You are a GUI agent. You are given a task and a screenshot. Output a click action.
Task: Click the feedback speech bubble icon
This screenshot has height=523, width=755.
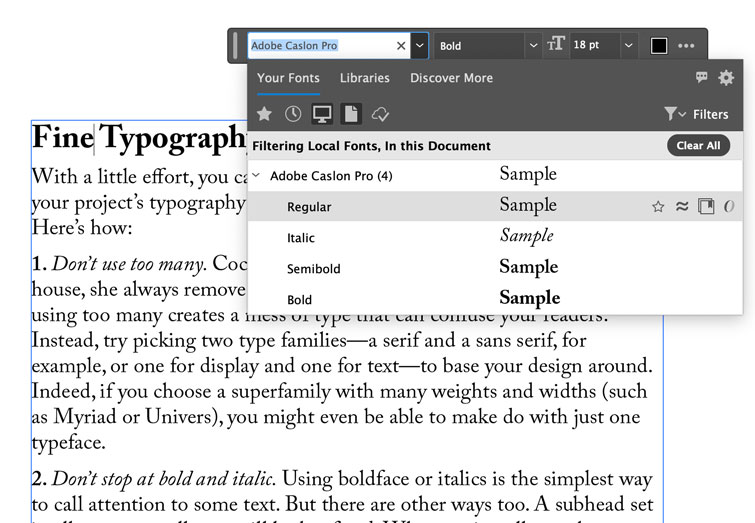(702, 78)
